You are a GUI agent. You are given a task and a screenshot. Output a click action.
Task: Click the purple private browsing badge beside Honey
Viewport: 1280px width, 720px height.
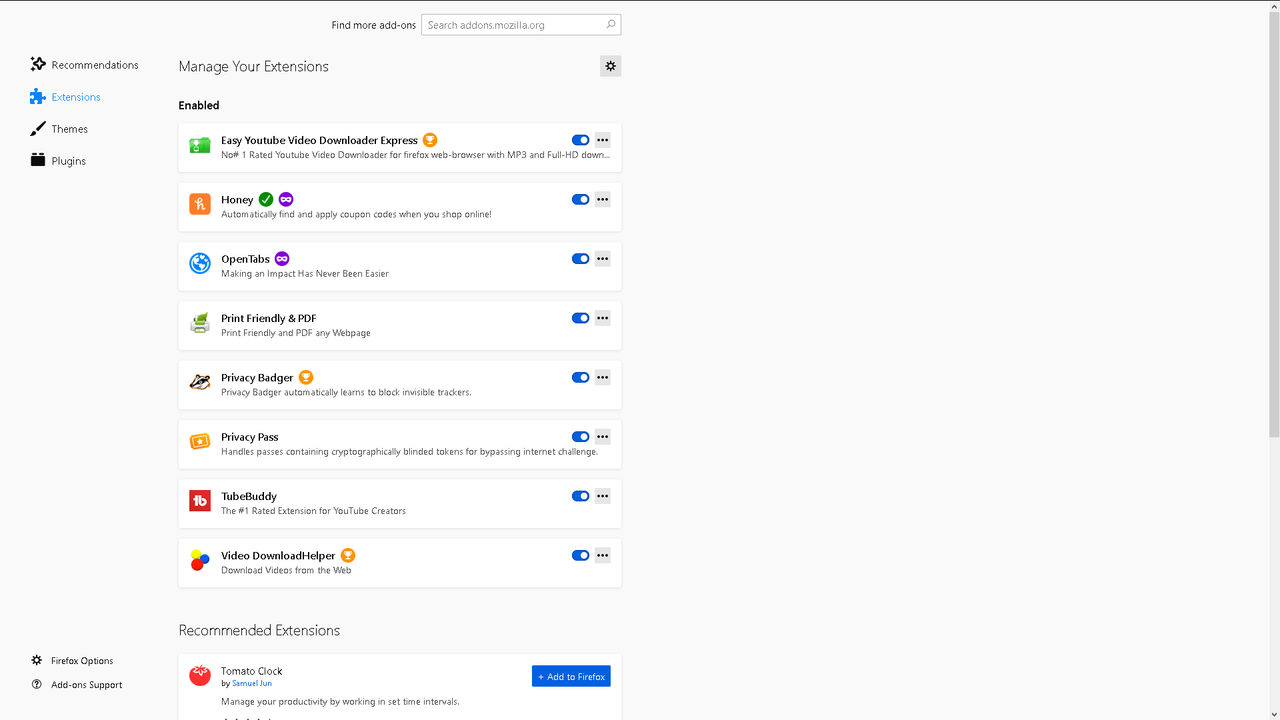[x=286, y=199]
